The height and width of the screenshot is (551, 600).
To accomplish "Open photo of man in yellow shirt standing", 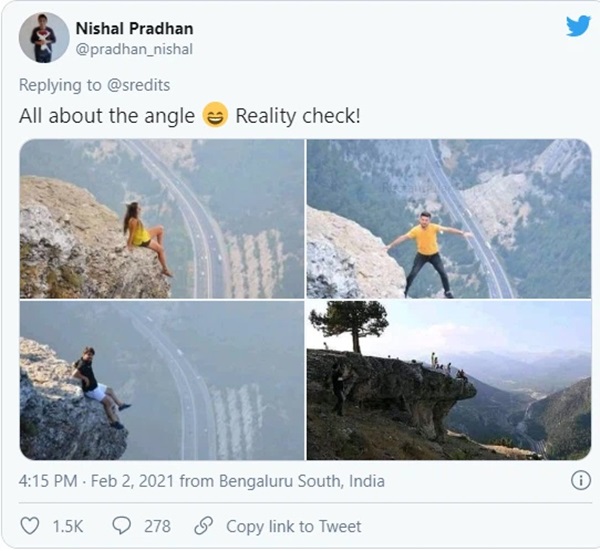I will (x=448, y=219).
